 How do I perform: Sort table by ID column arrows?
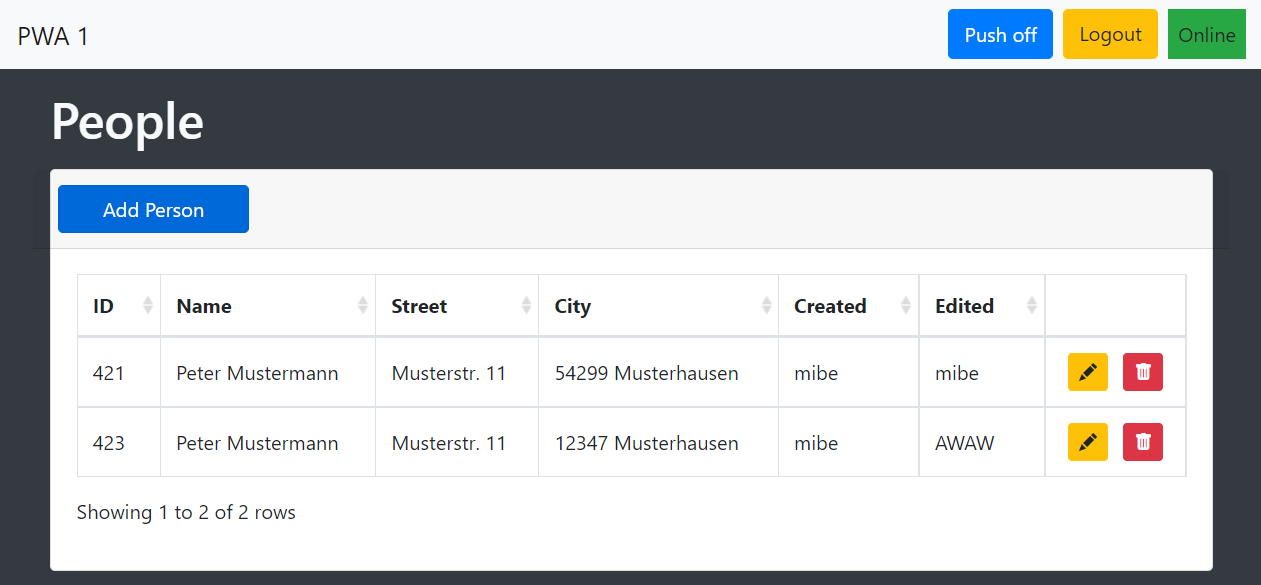pyautogui.click(x=148, y=306)
